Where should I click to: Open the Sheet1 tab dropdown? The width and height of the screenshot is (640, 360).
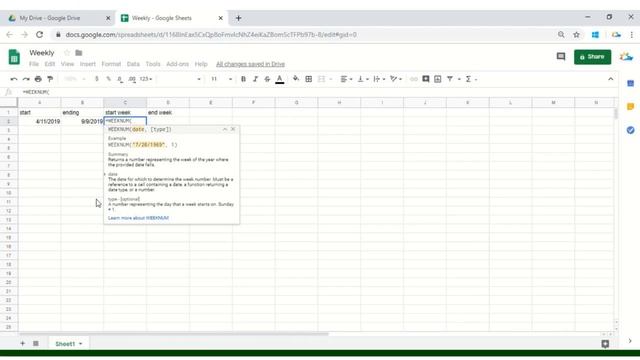[x=80, y=344]
